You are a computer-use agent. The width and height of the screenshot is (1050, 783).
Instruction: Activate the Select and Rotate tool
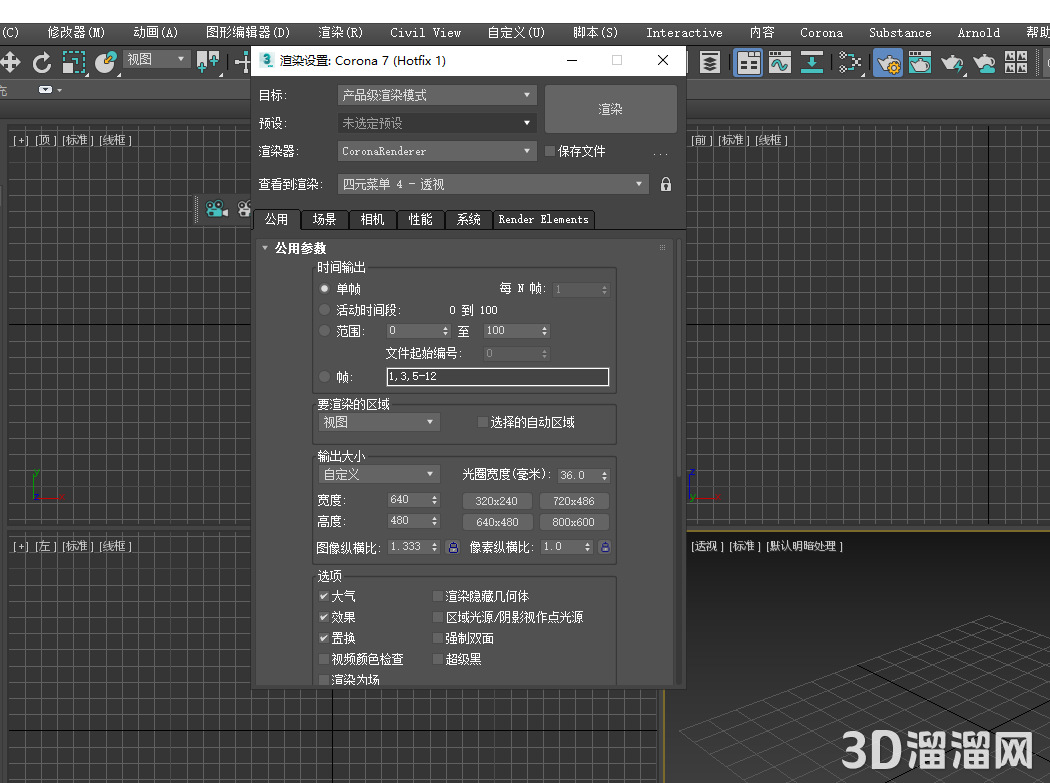pyautogui.click(x=42, y=63)
